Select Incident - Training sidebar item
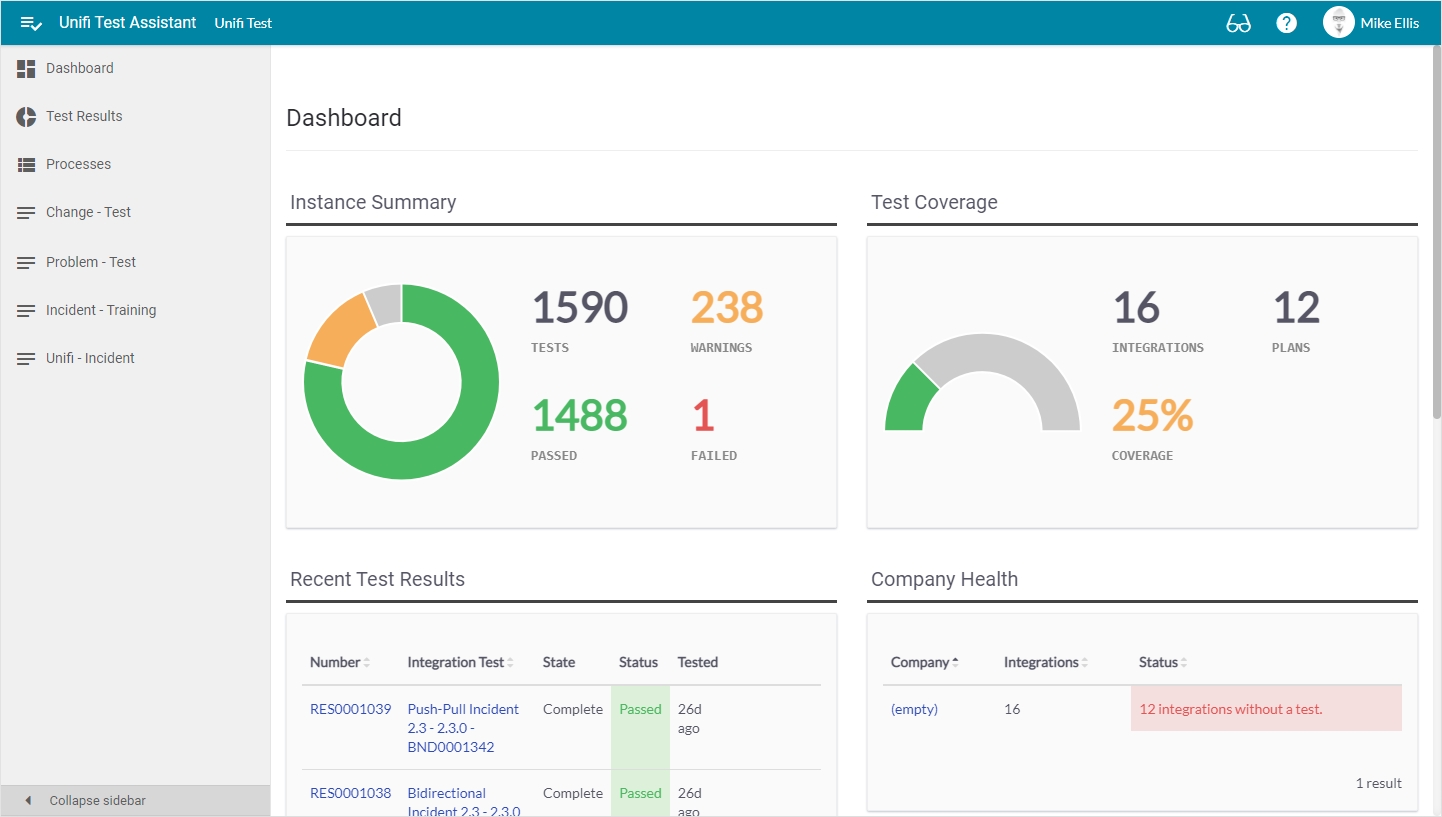 (100, 310)
